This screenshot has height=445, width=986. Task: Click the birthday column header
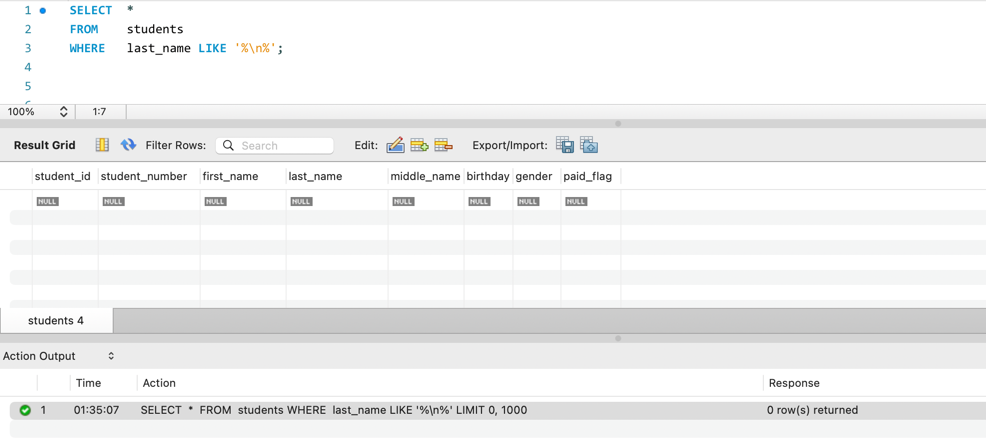tap(487, 176)
